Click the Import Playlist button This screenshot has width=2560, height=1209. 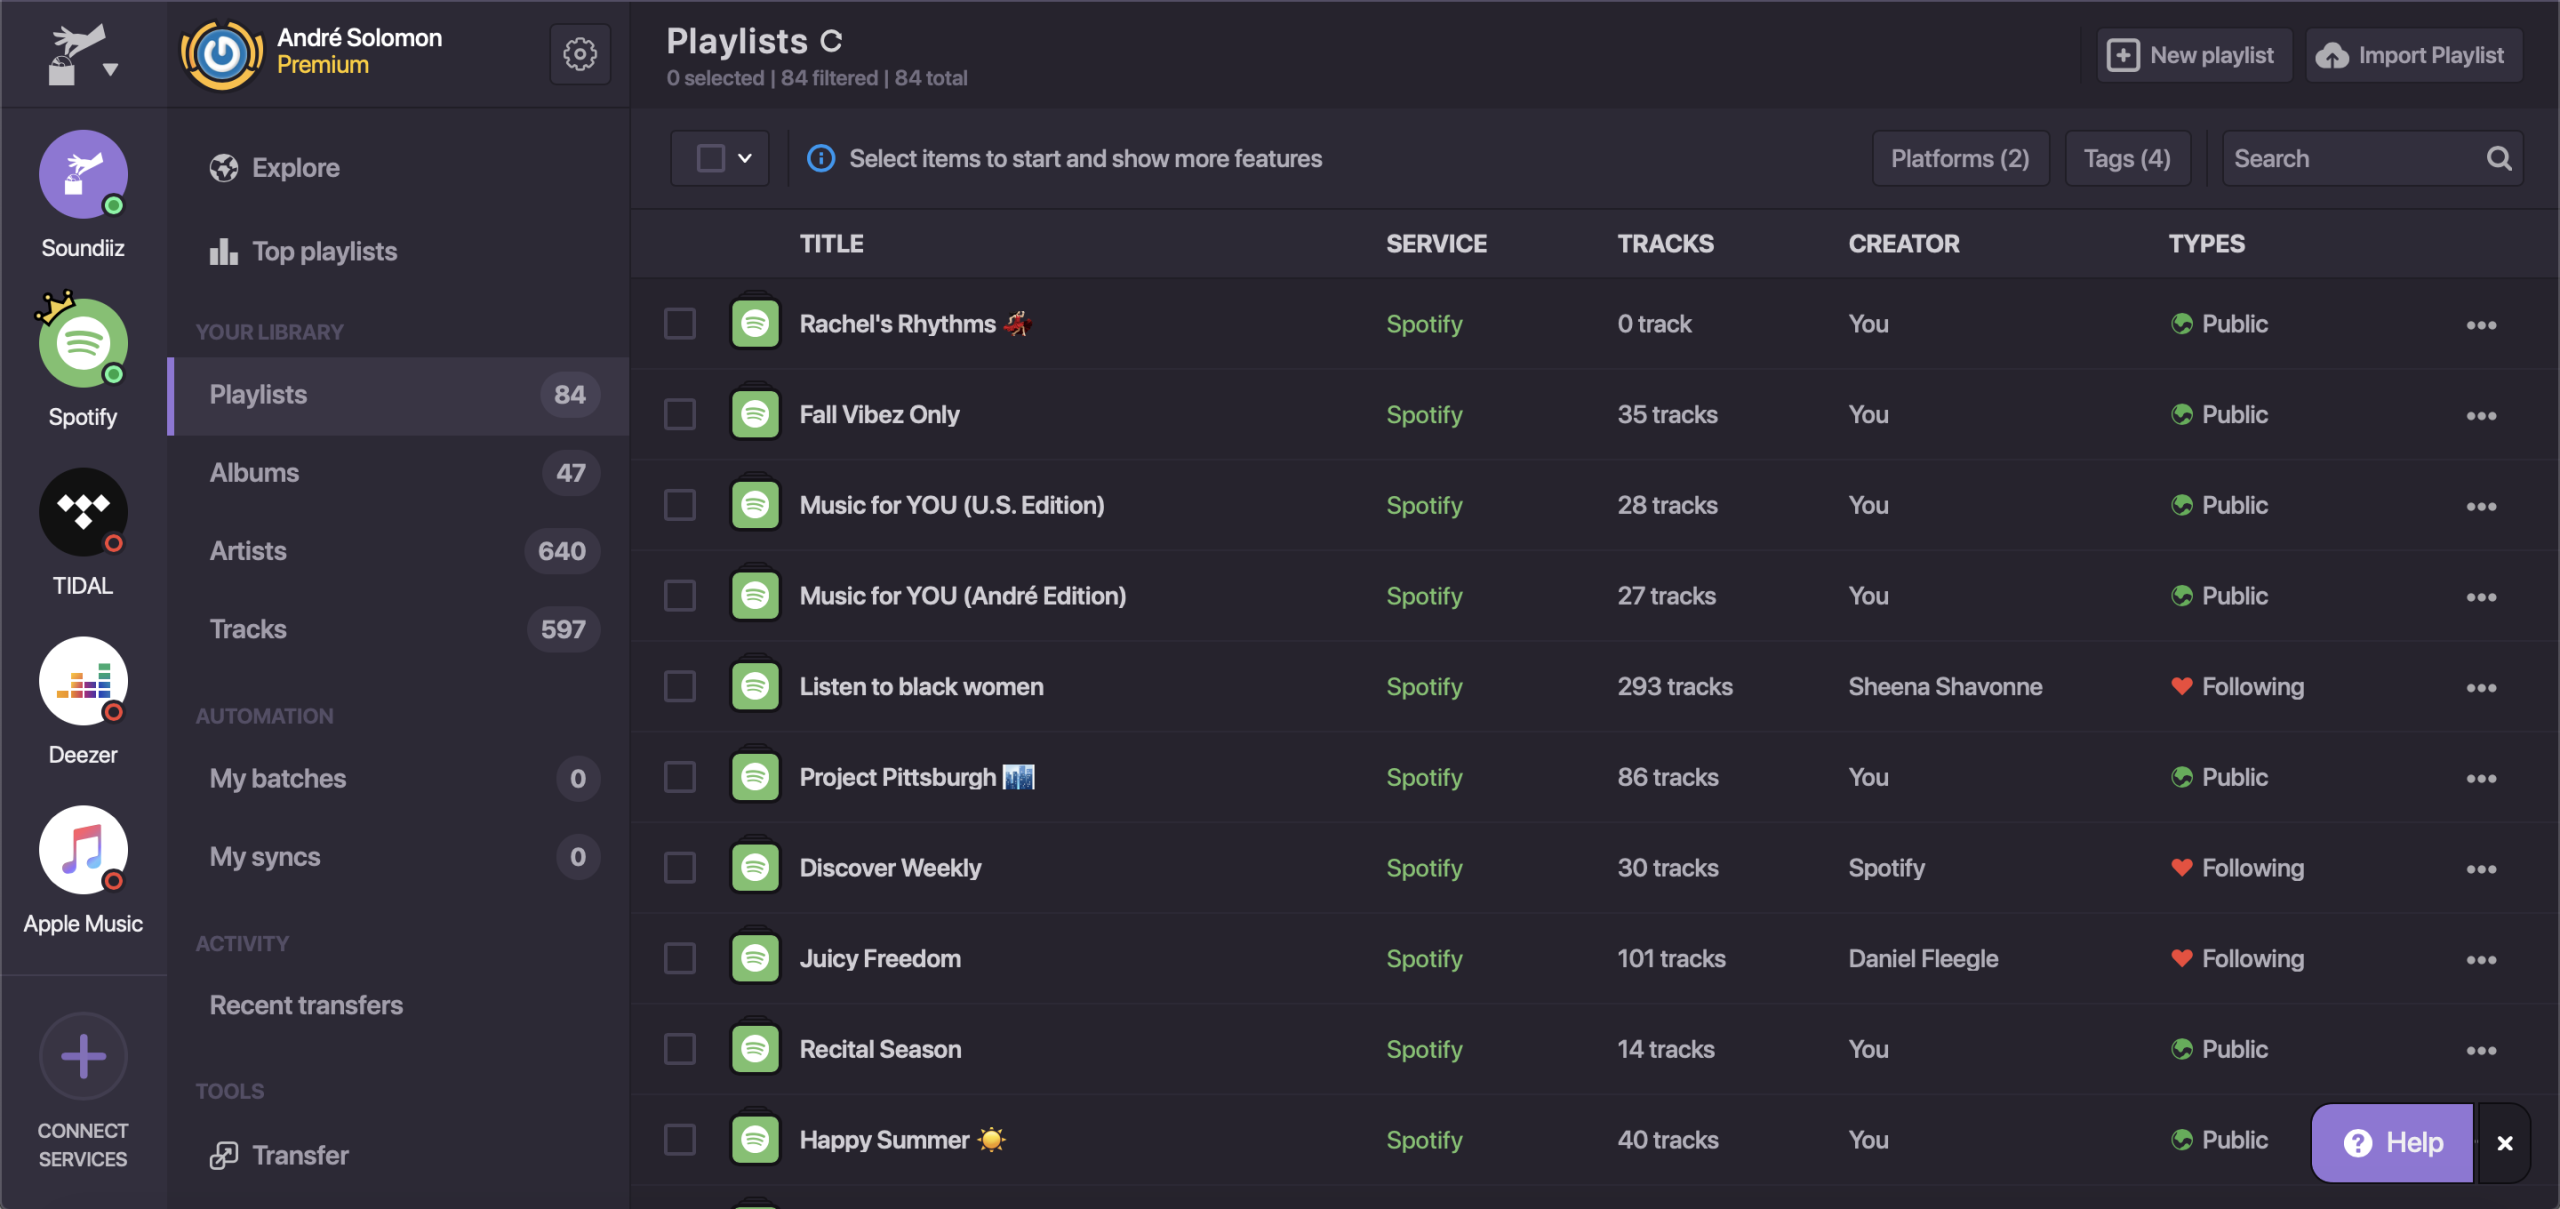click(x=2414, y=54)
